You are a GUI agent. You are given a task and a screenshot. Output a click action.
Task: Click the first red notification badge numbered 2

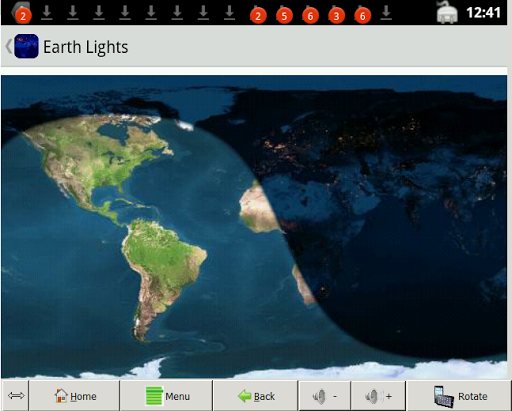tap(23, 16)
